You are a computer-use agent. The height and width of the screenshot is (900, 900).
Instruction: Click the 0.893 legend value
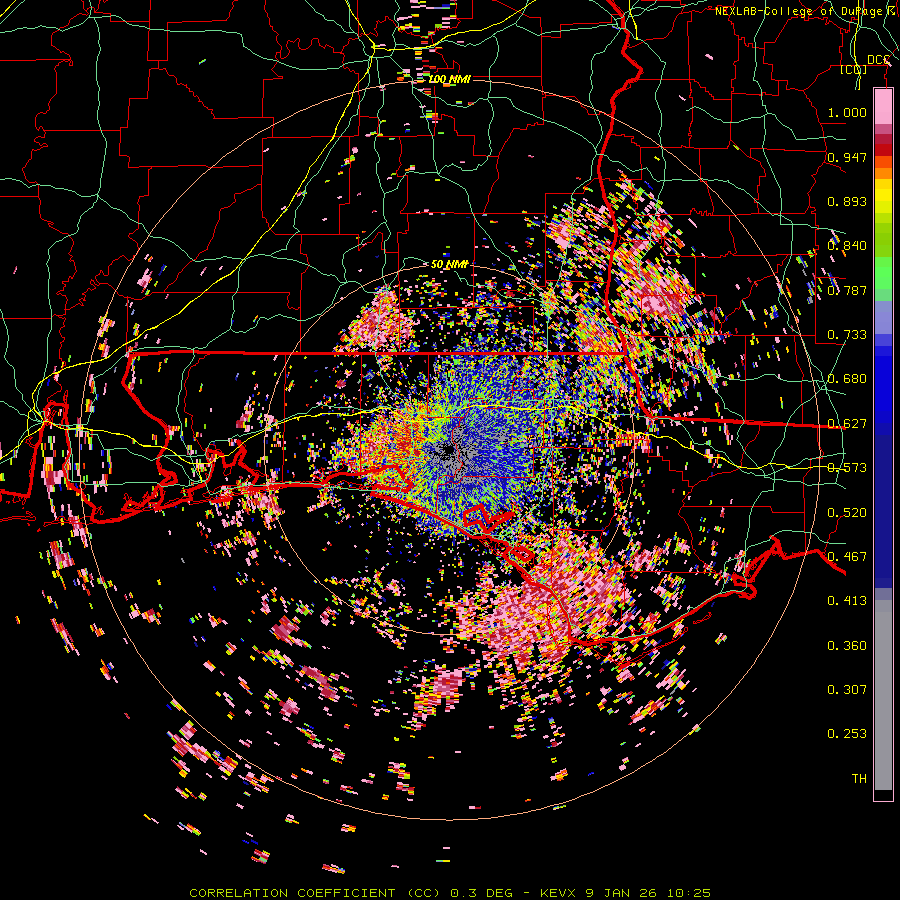coord(847,201)
